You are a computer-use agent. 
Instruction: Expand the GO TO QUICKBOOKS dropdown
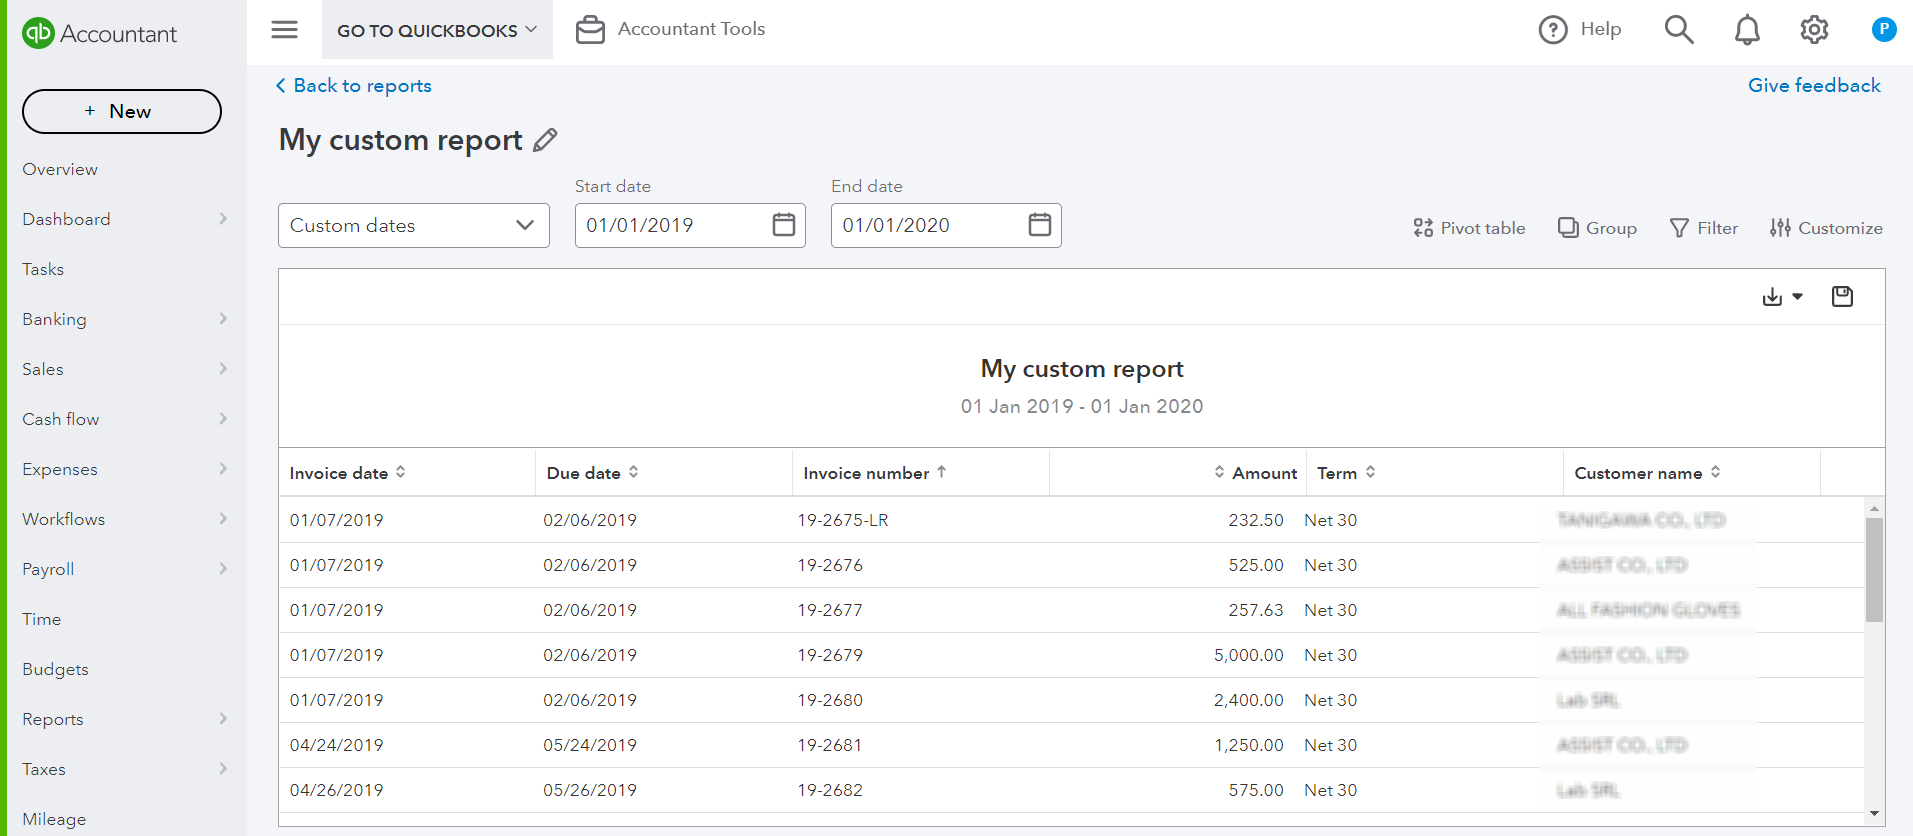coord(437,31)
